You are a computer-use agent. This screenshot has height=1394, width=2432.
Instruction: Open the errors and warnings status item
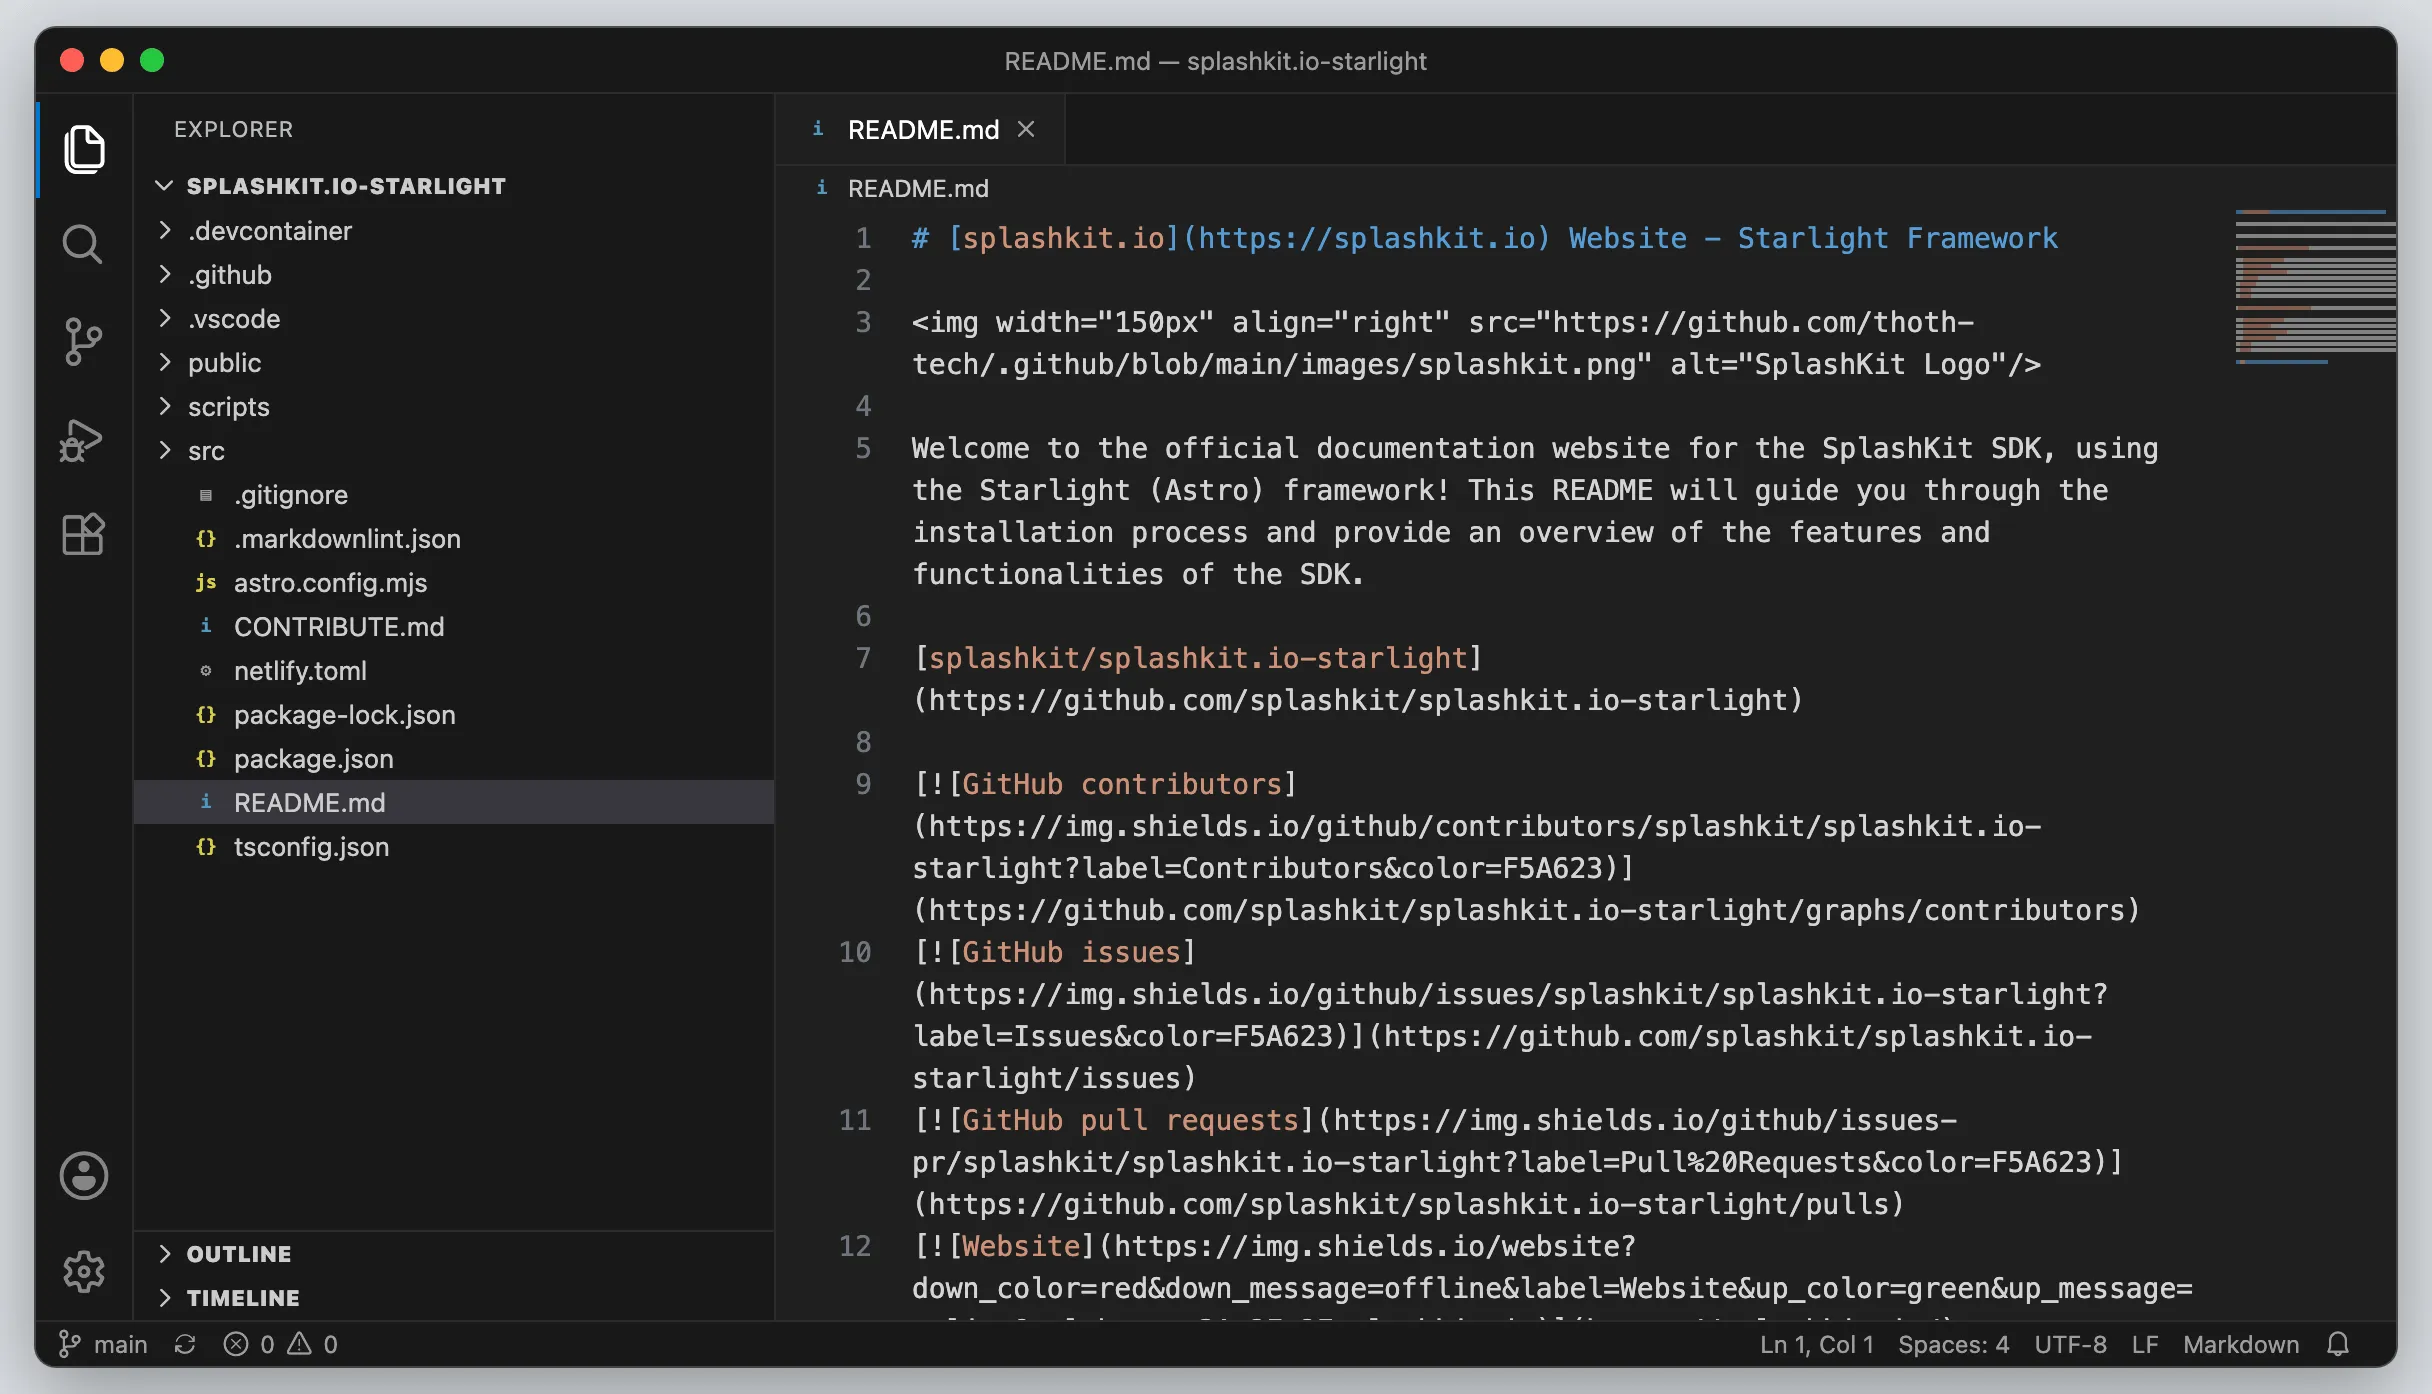(280, 1344)
